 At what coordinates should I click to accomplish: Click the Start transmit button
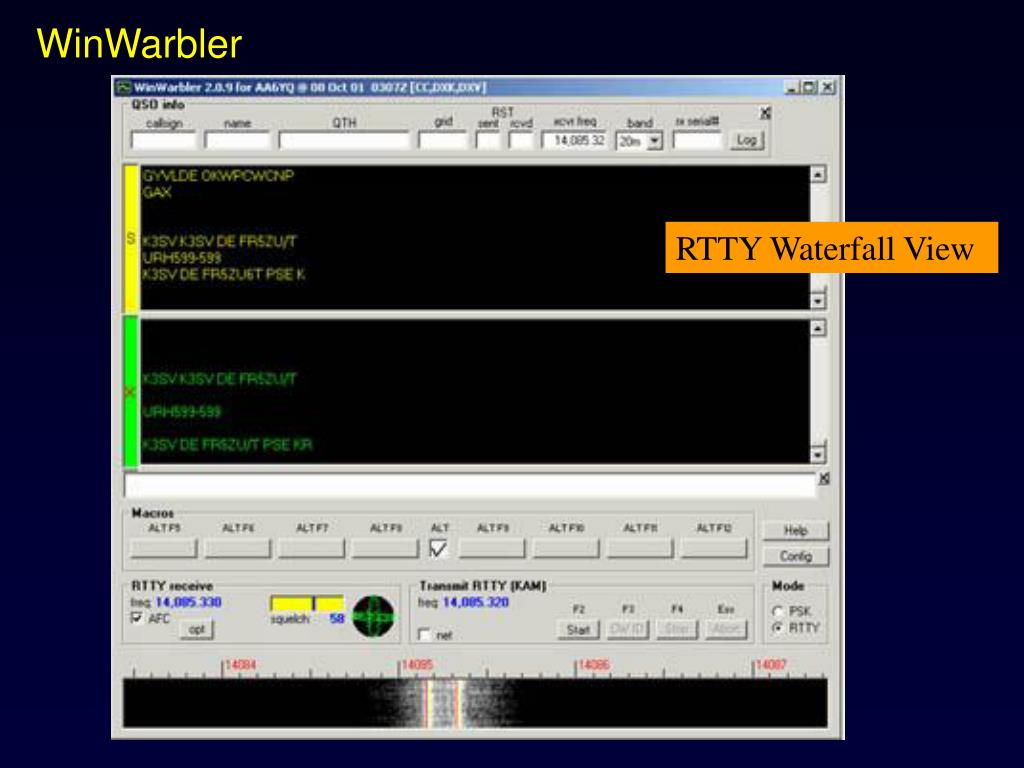pos(578,630)
